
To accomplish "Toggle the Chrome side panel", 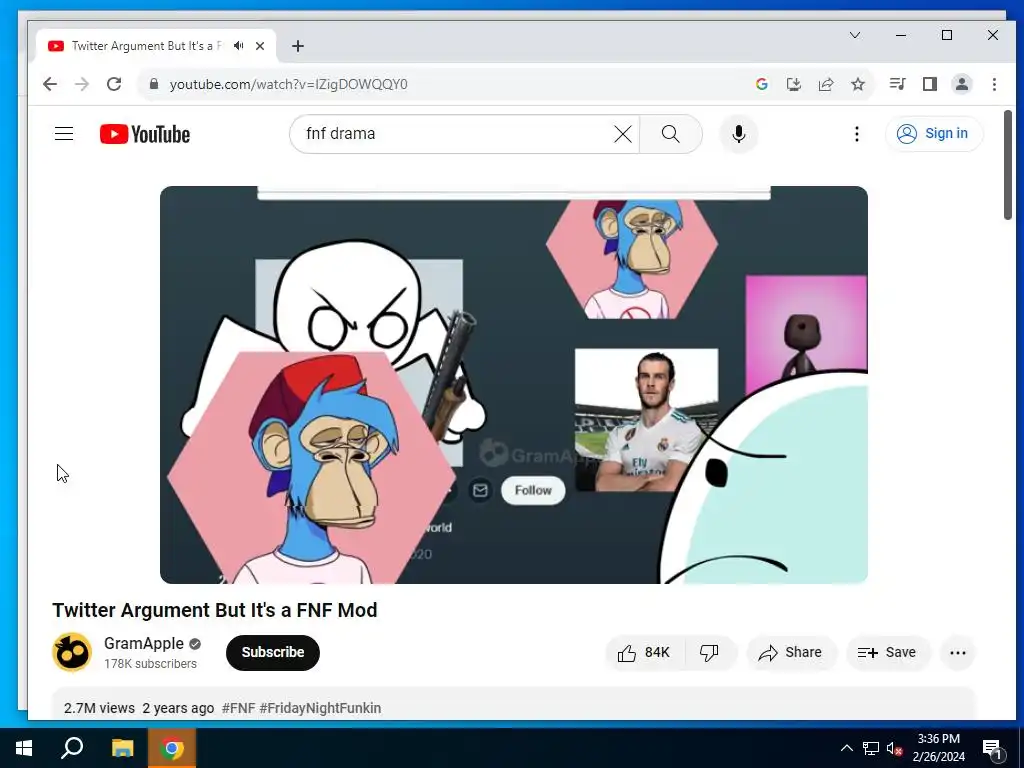I will point(930,84).
